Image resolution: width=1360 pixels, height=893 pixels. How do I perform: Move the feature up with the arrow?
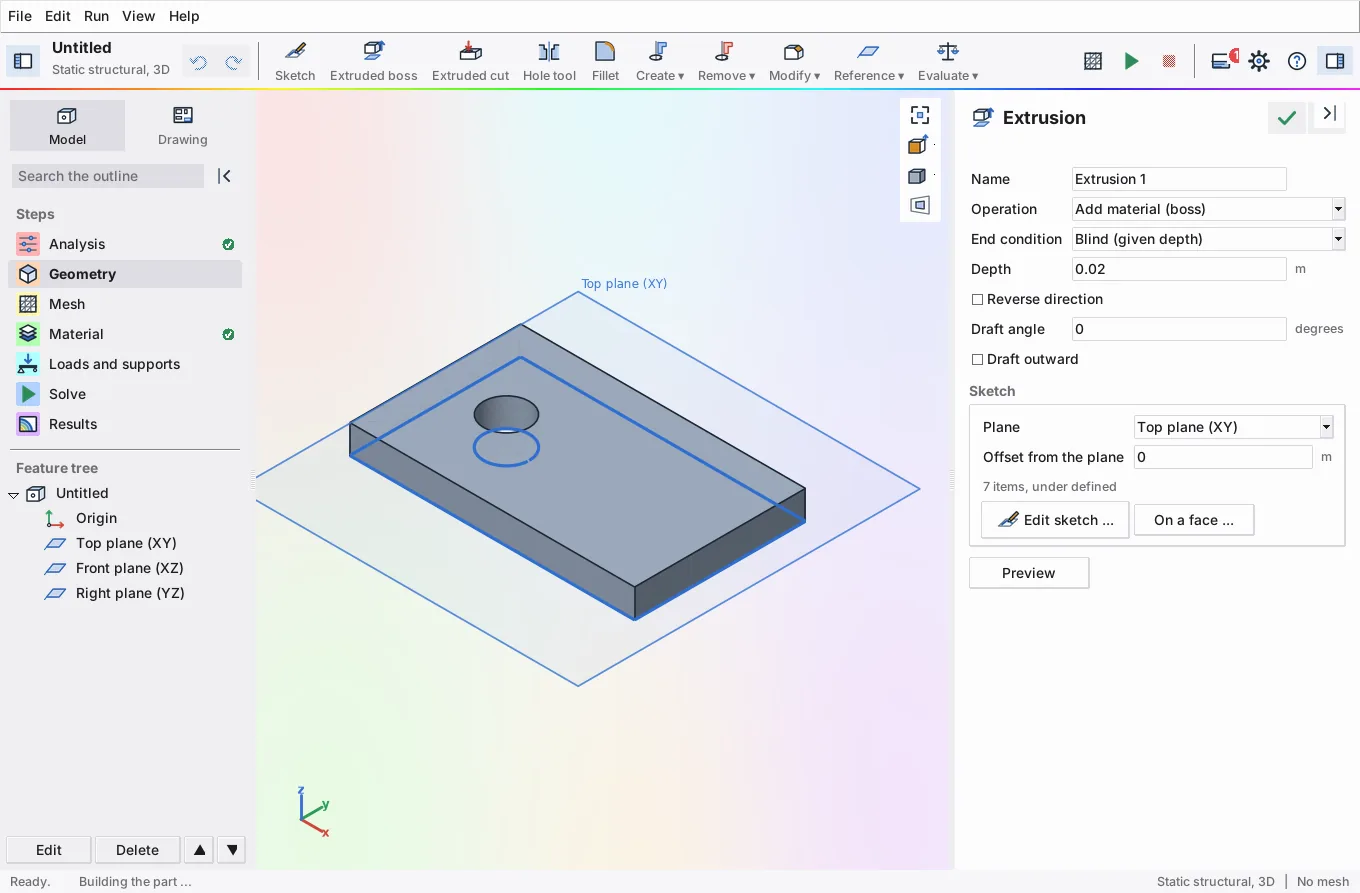[200, 850]
